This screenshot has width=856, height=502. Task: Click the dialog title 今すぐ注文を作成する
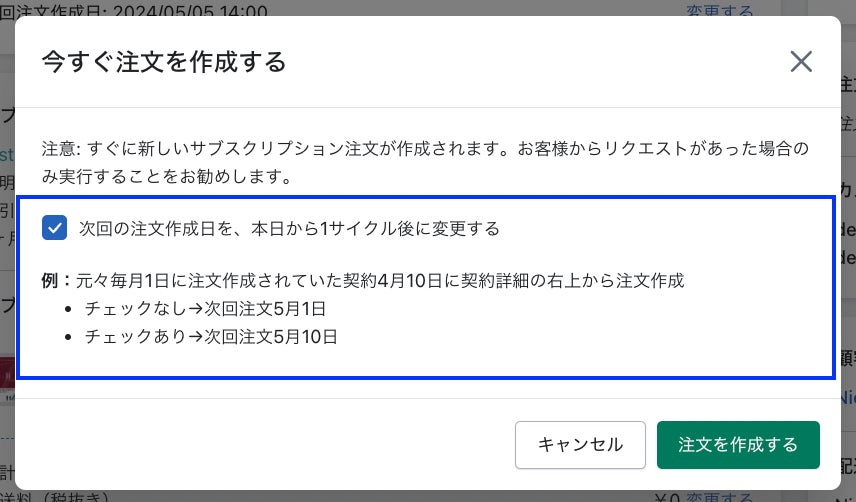(164, 62)
